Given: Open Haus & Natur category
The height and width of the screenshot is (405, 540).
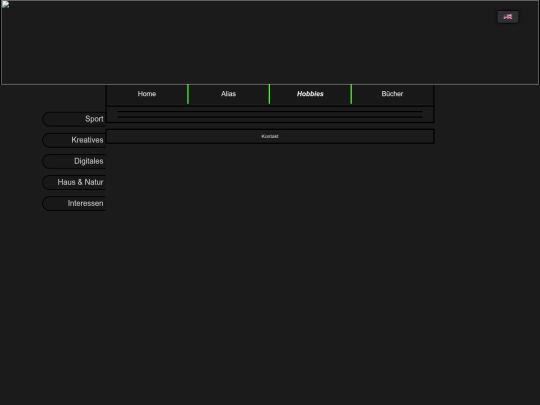Looking at the screenshot, I should 74,182.
